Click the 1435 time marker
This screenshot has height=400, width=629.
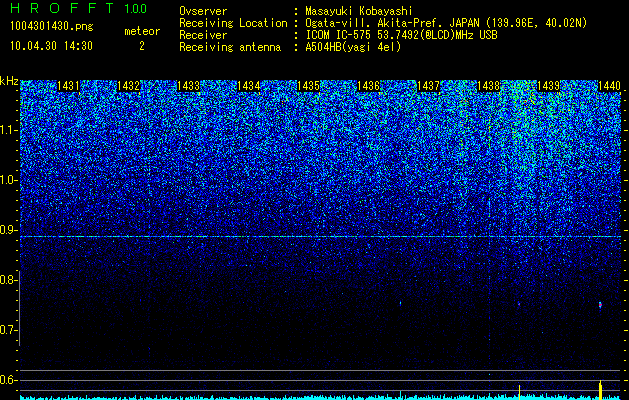click(x=308, y=86)
